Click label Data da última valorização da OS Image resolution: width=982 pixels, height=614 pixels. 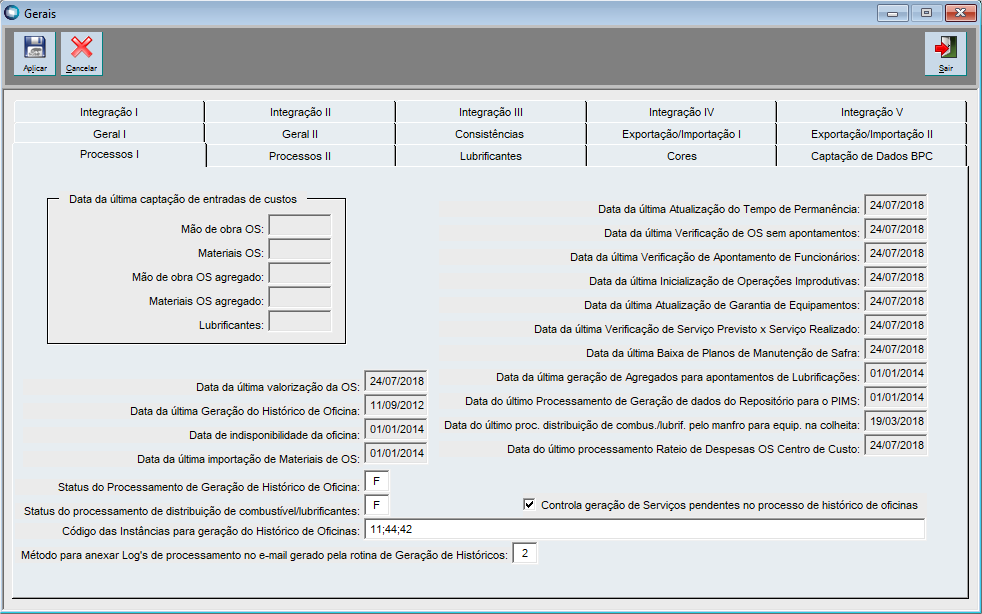(x=278, y=387)
